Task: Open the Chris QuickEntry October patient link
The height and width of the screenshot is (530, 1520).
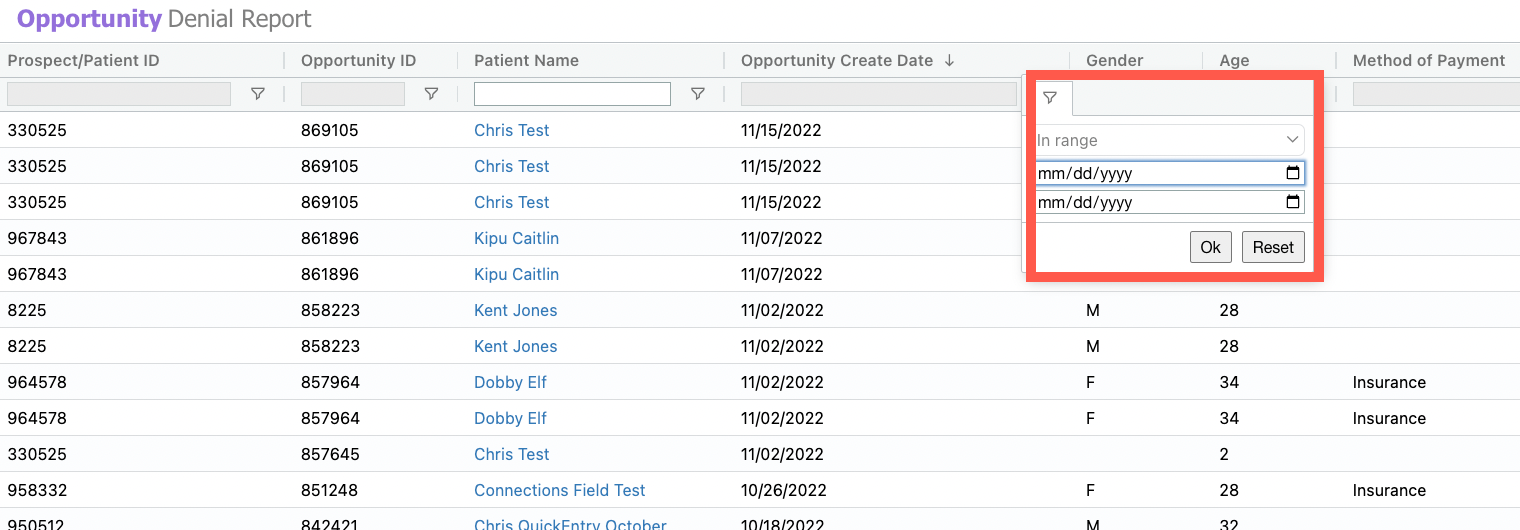Action: coord(570,524)
